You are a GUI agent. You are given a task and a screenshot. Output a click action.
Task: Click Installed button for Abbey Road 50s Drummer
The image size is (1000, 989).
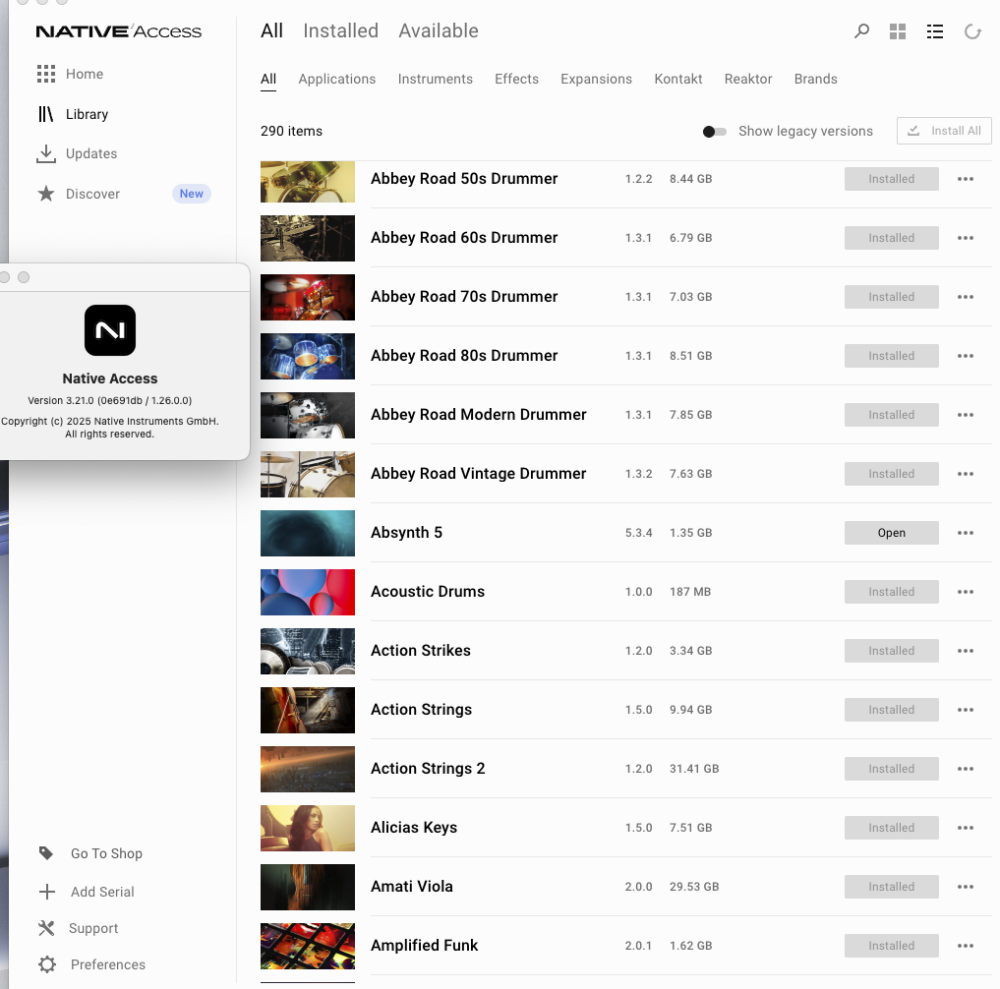point(892,179)
